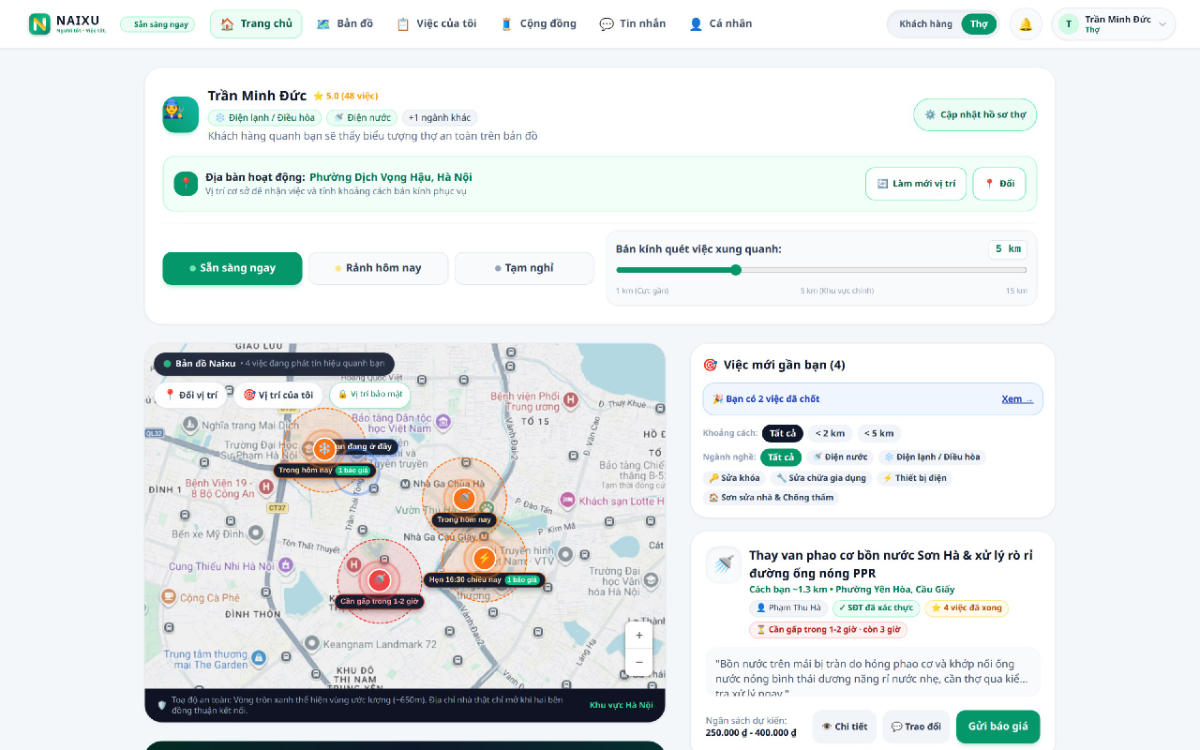Filter by Sửa khóa trade
Screen dimensions: 1200x750
[x=734, y=478]
